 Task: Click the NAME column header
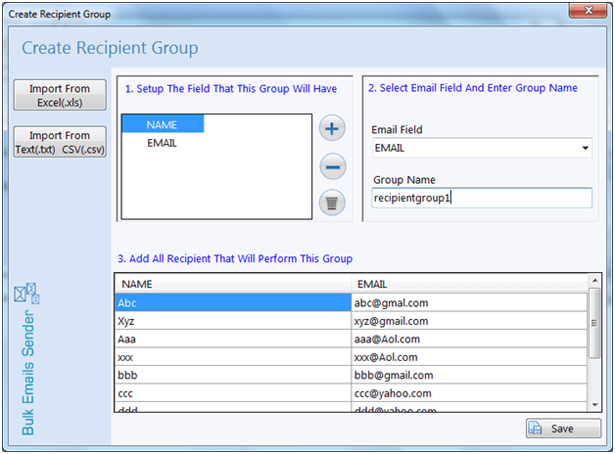tap(233, 284)
